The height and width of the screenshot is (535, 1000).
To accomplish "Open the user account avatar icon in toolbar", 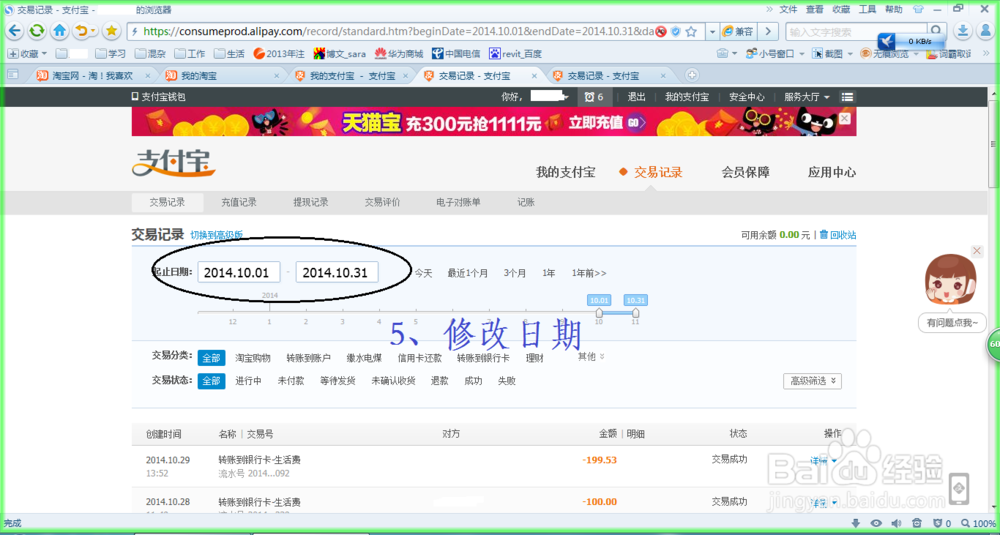I will (x=985, y=31).
